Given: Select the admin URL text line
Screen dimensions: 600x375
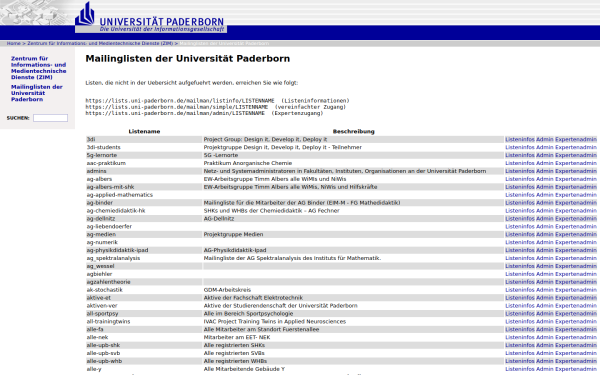Looking at the screenshot, I should click(204, 113).
